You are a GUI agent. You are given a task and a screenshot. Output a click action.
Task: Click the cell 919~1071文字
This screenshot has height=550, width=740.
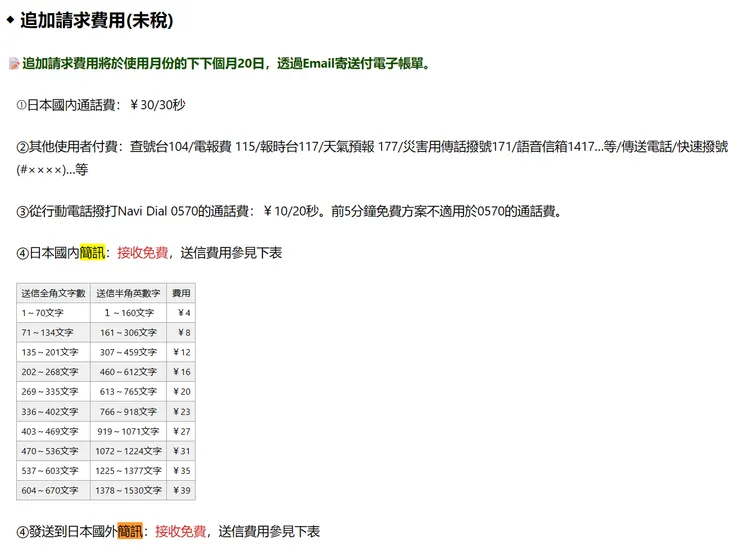click(x=128, y=432)
